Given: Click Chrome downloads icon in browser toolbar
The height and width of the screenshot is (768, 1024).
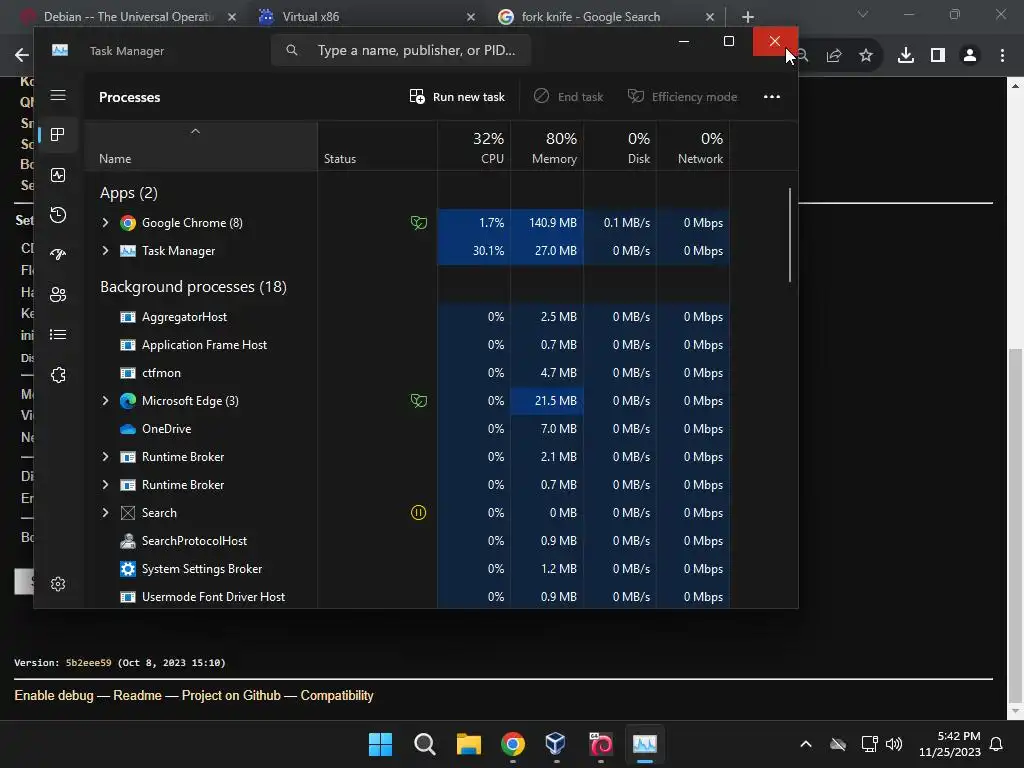Looking at the screenshot, I should point(906,56).
